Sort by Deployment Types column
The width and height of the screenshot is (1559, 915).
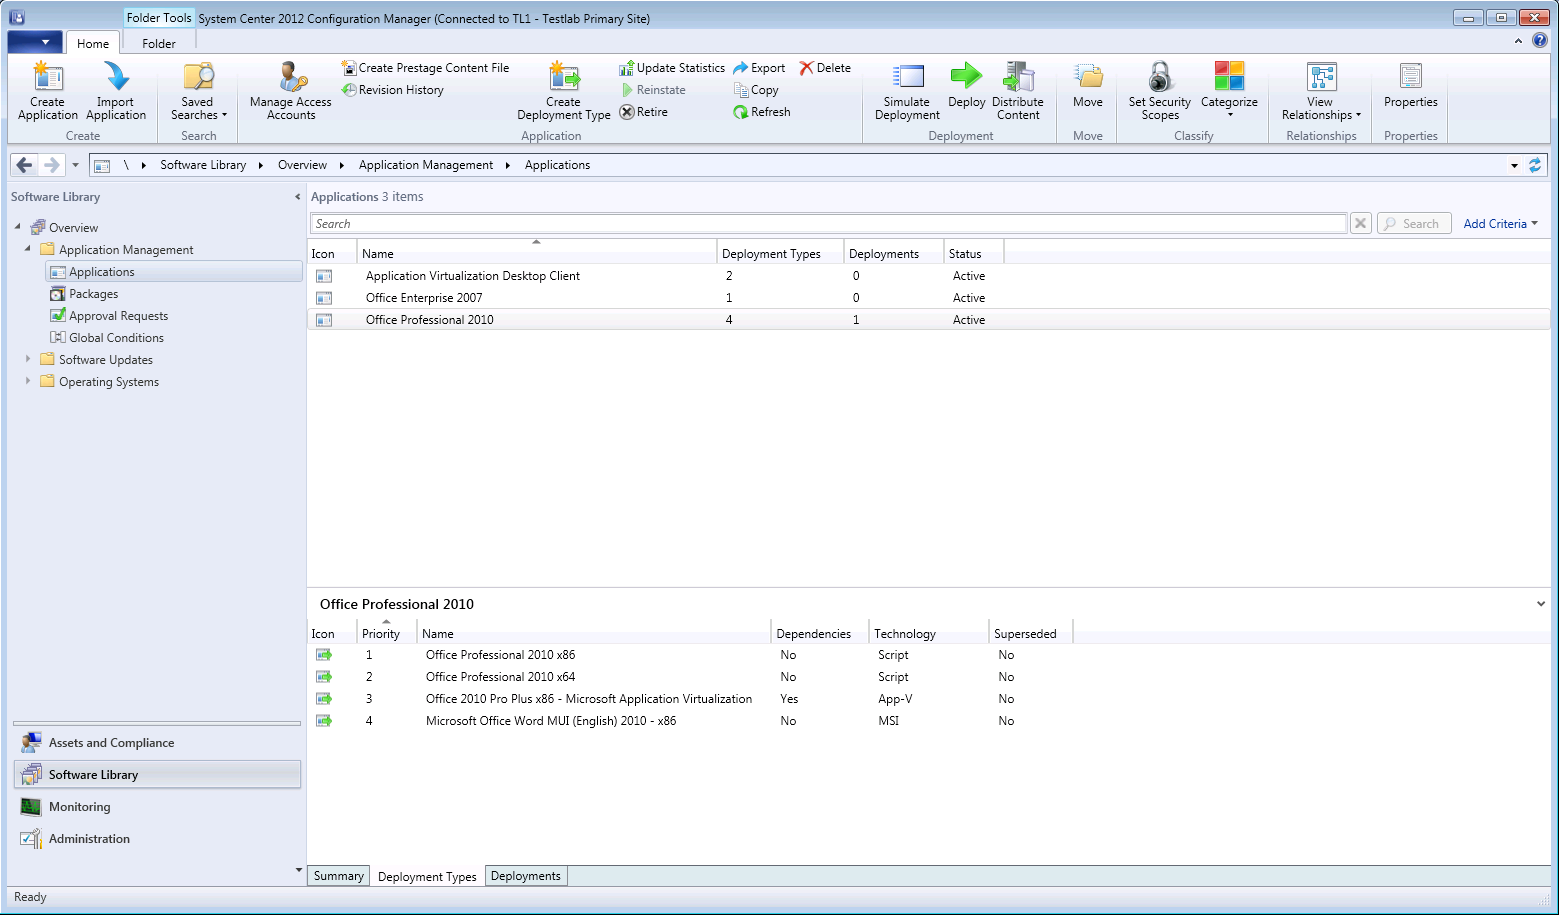pos(781,254)
